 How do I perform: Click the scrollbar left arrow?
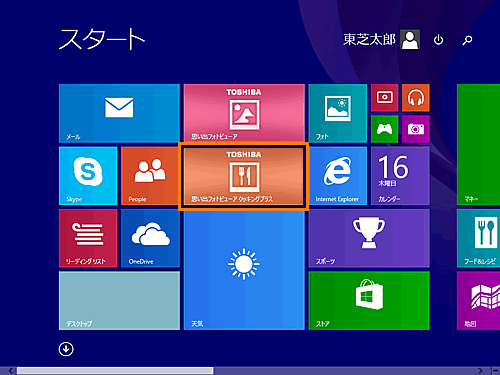11,371
